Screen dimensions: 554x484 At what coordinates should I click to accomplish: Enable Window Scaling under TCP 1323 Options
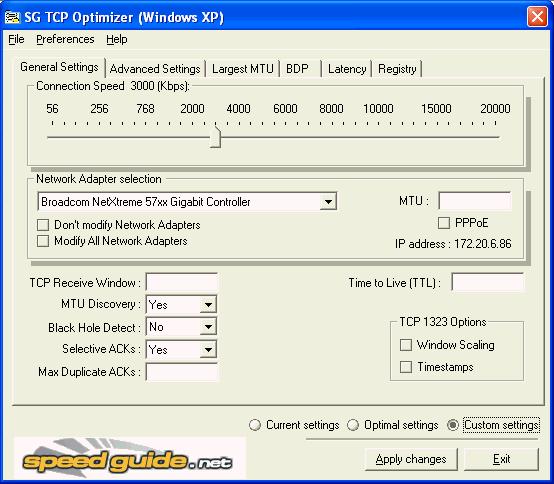tap(406, 345)
